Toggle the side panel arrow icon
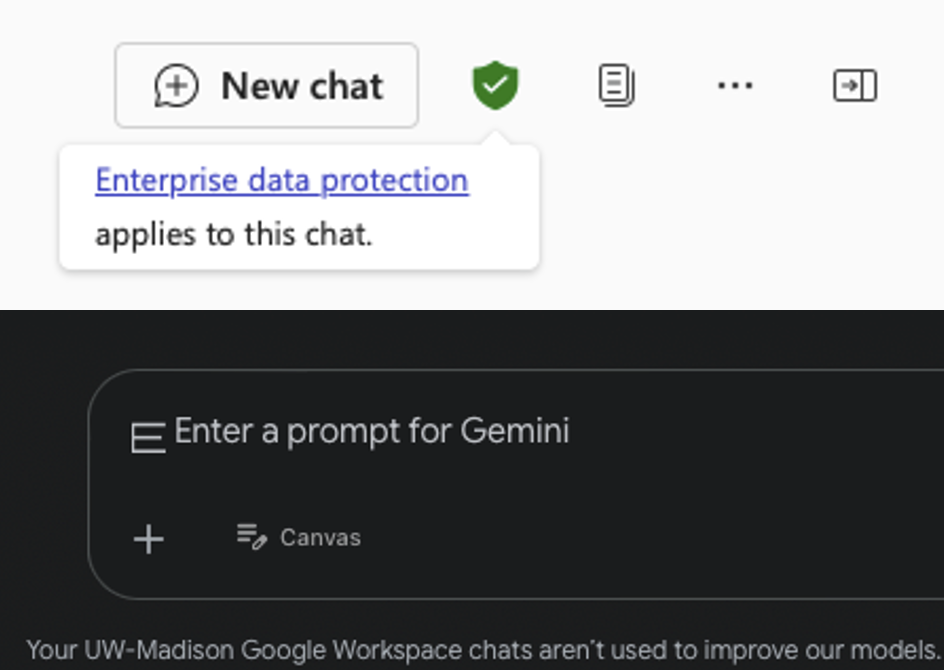The height and width of the screenshot is (670, 944). (855, 86)
